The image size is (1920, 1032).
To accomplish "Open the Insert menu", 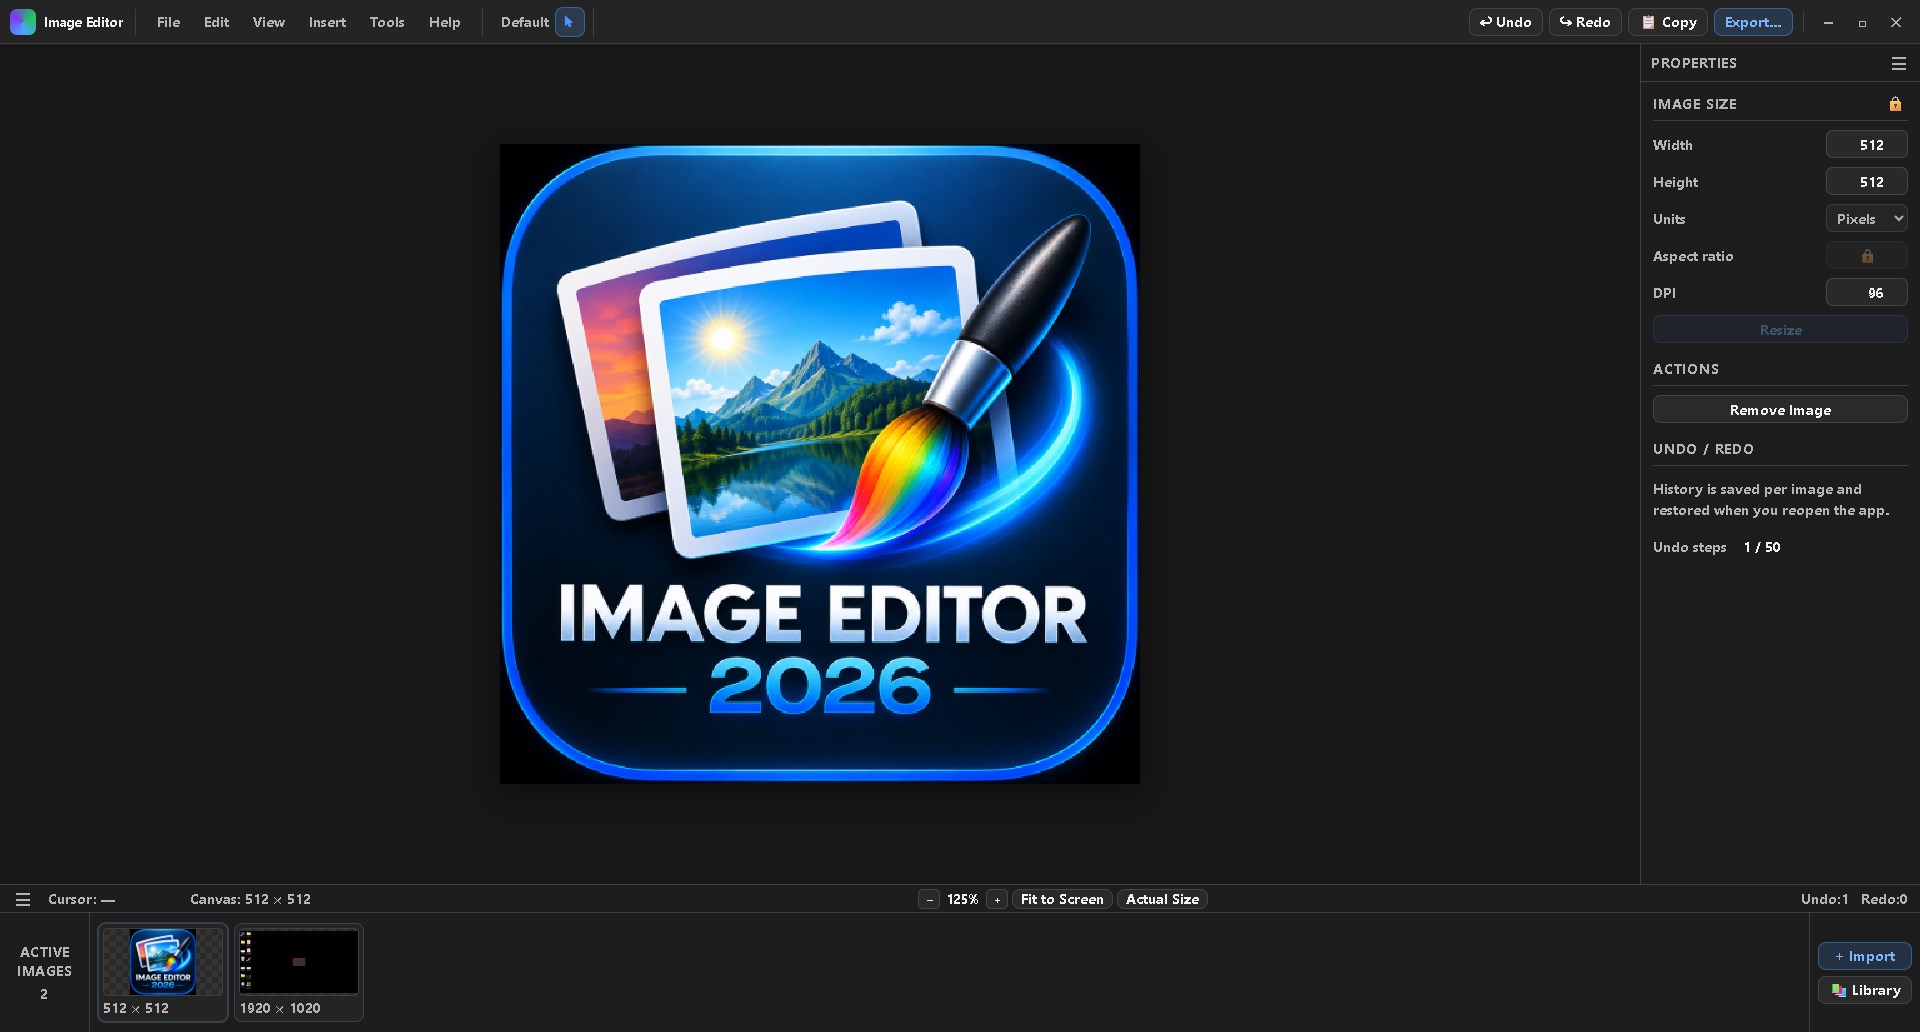I will [327, 22].
